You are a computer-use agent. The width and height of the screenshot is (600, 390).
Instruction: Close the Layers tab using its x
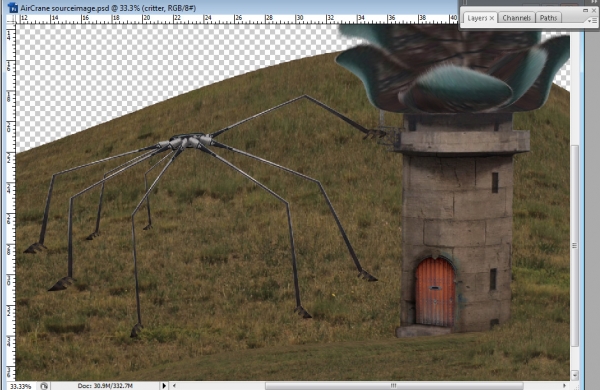click(492, 18)
